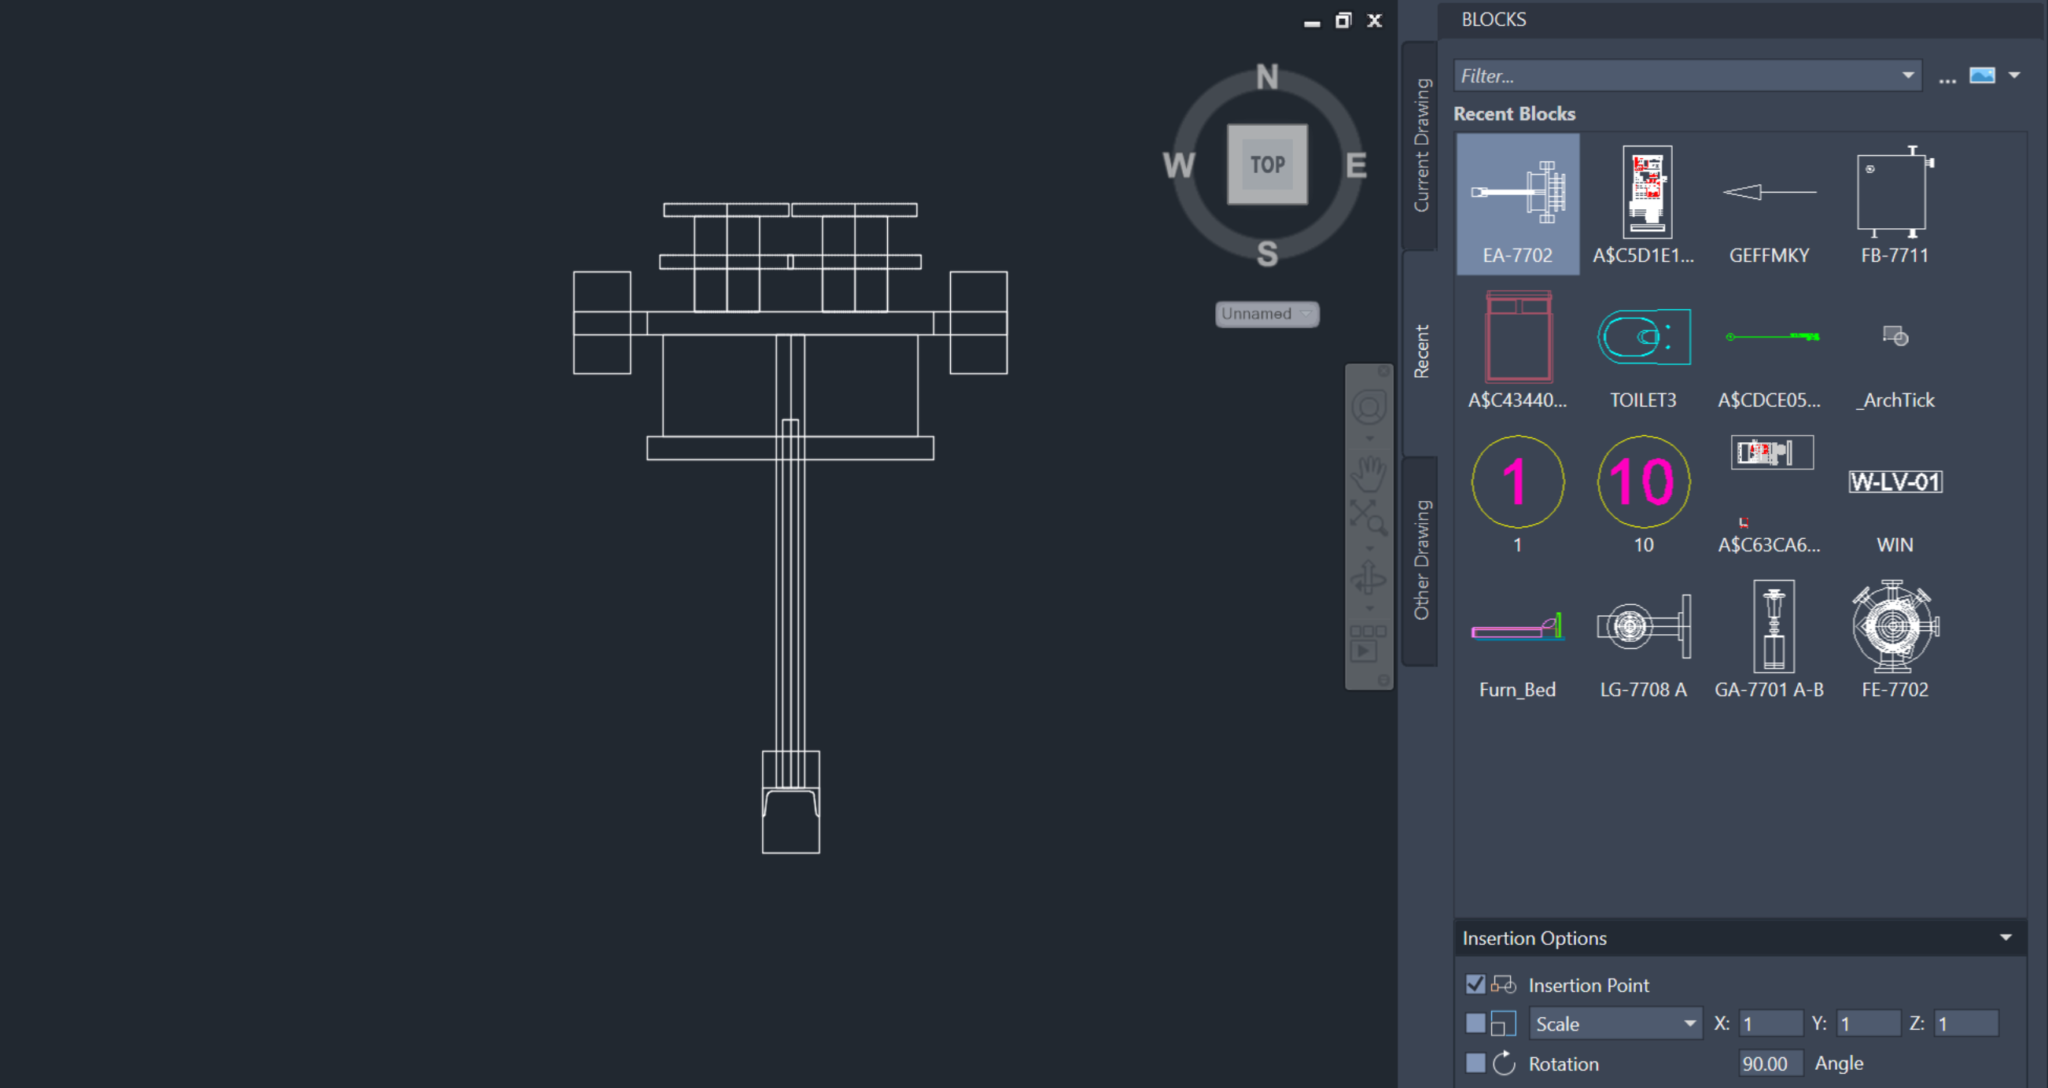Click the Pan hand tool in navigation bar
Image resolution: width=2048 pixels, height=1088 pixels.
[x=1368, y=471]
